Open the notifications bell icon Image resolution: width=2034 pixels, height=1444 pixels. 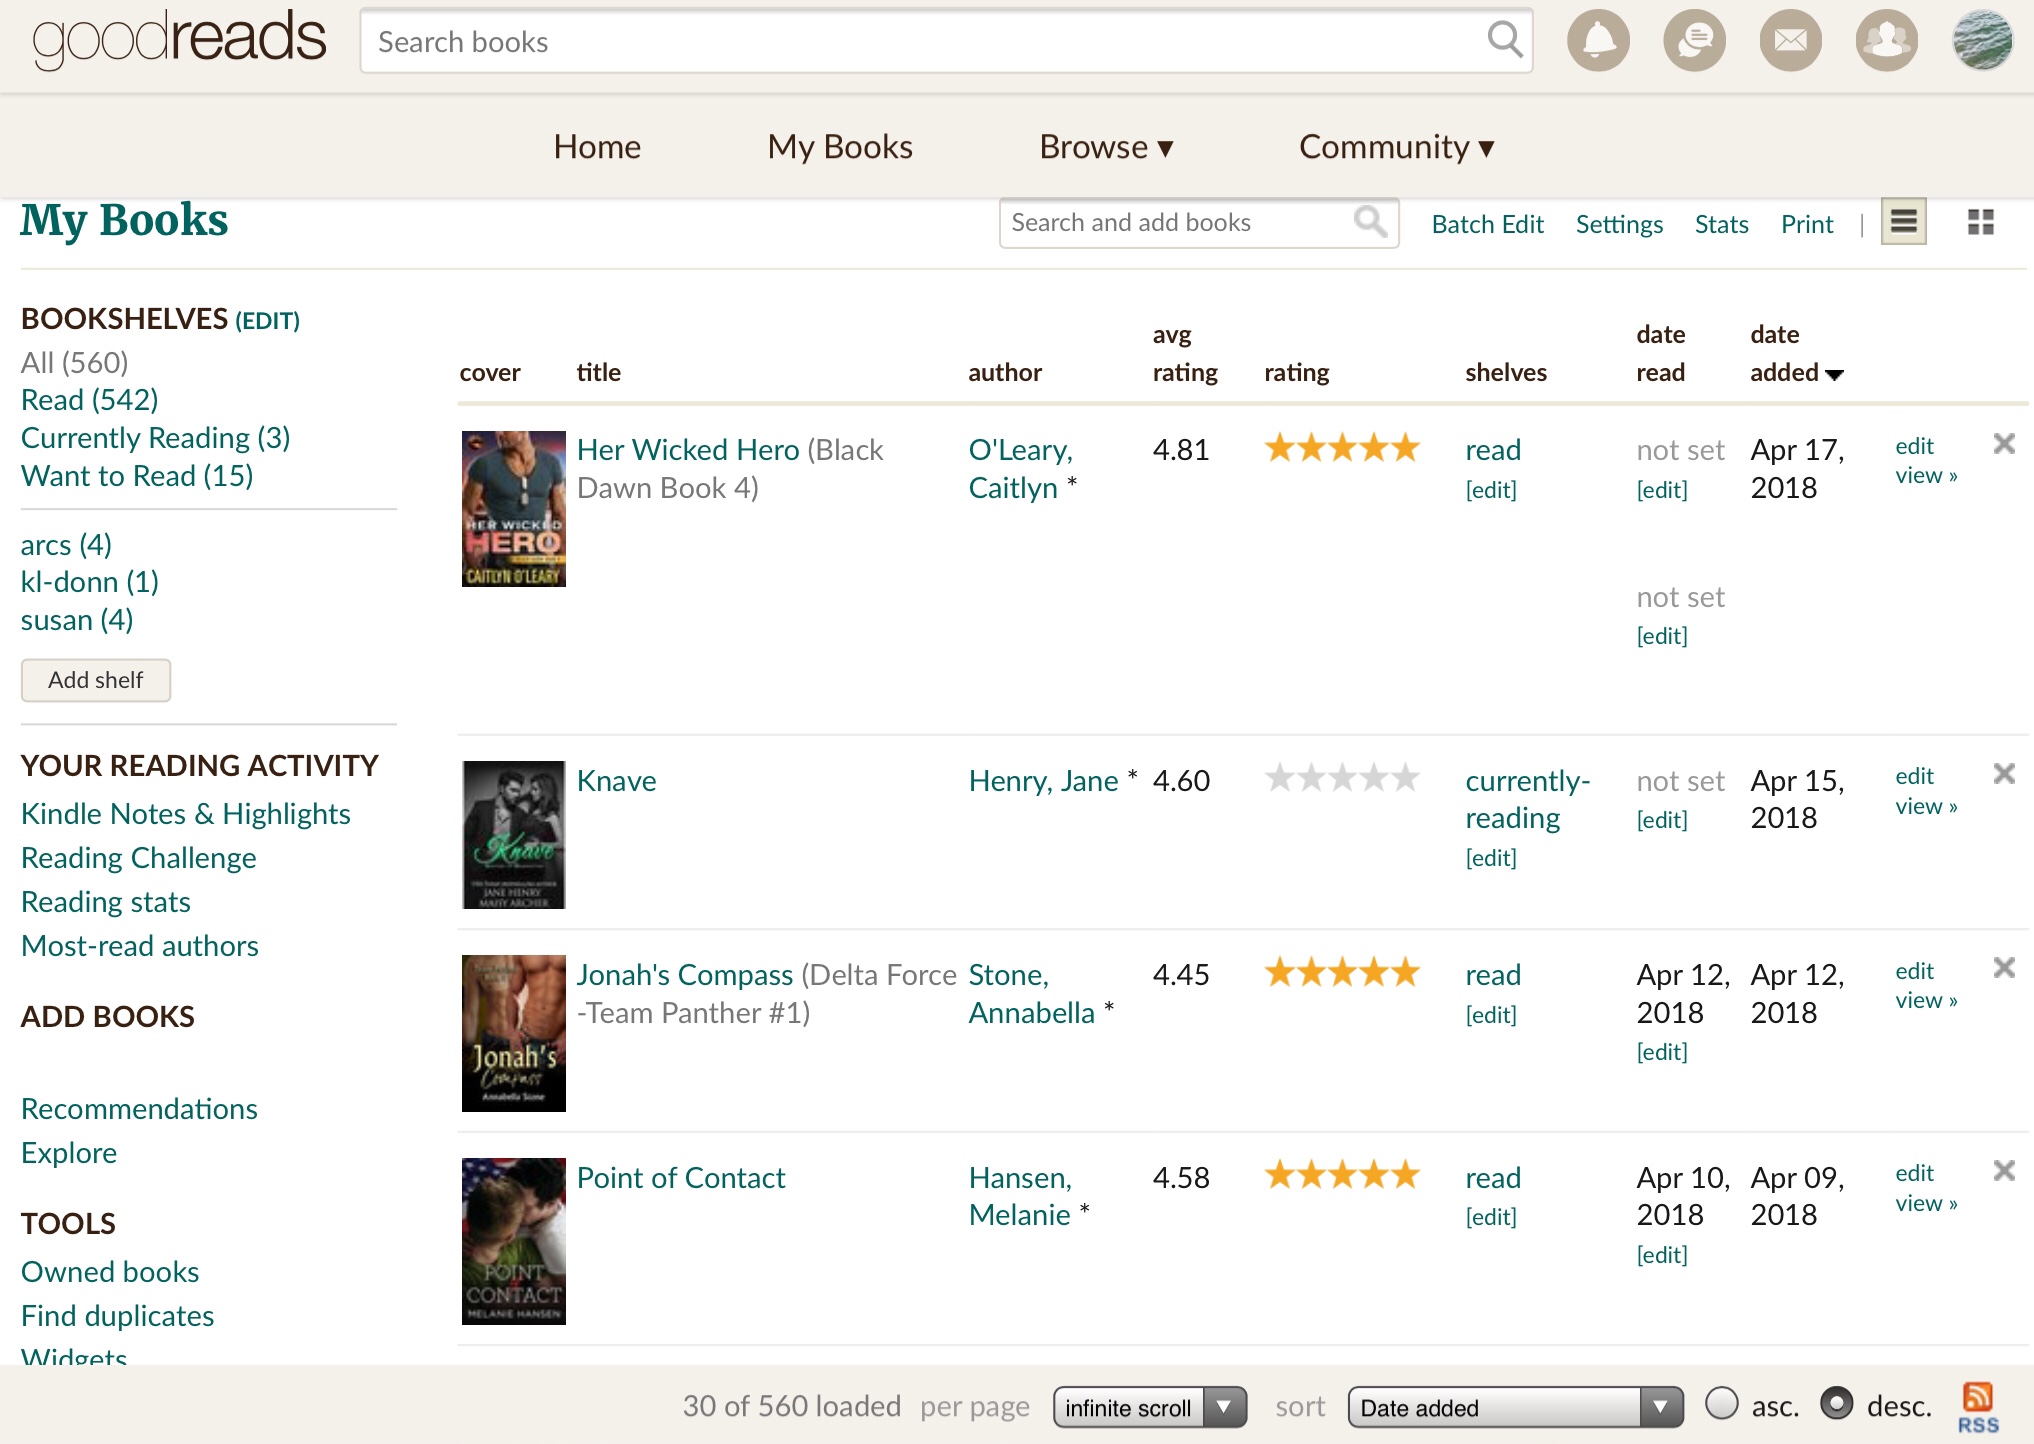(1598, 42)
